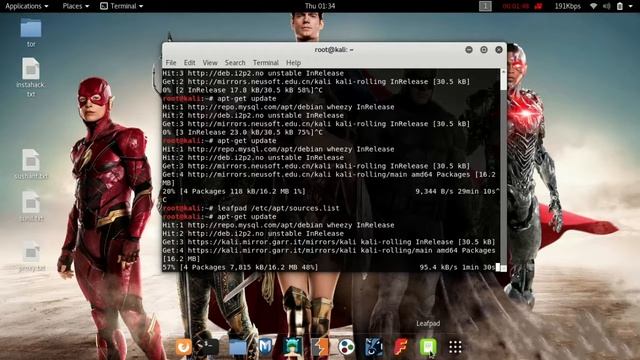640x360 pixels.
Task: Open the terminal Help menu
Action: 293,62
